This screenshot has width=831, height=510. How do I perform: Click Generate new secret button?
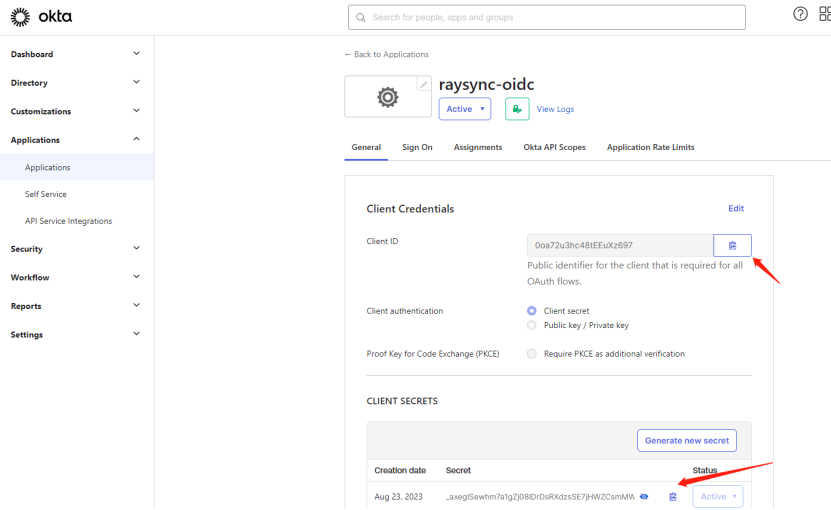point(686,440)
